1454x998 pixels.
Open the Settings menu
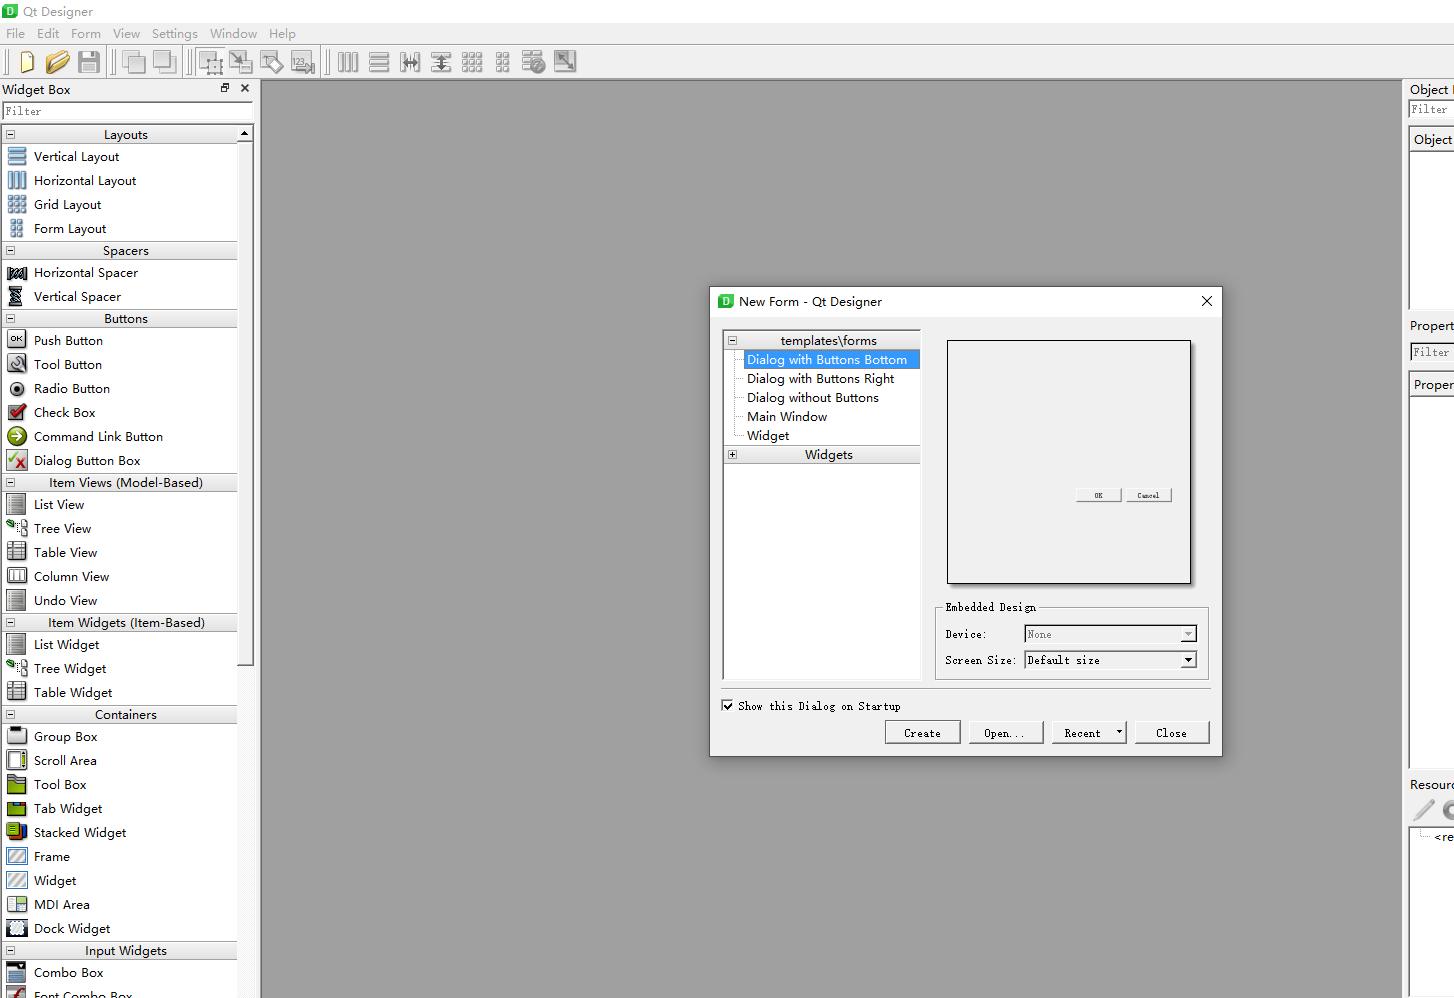tap(175, 33)
